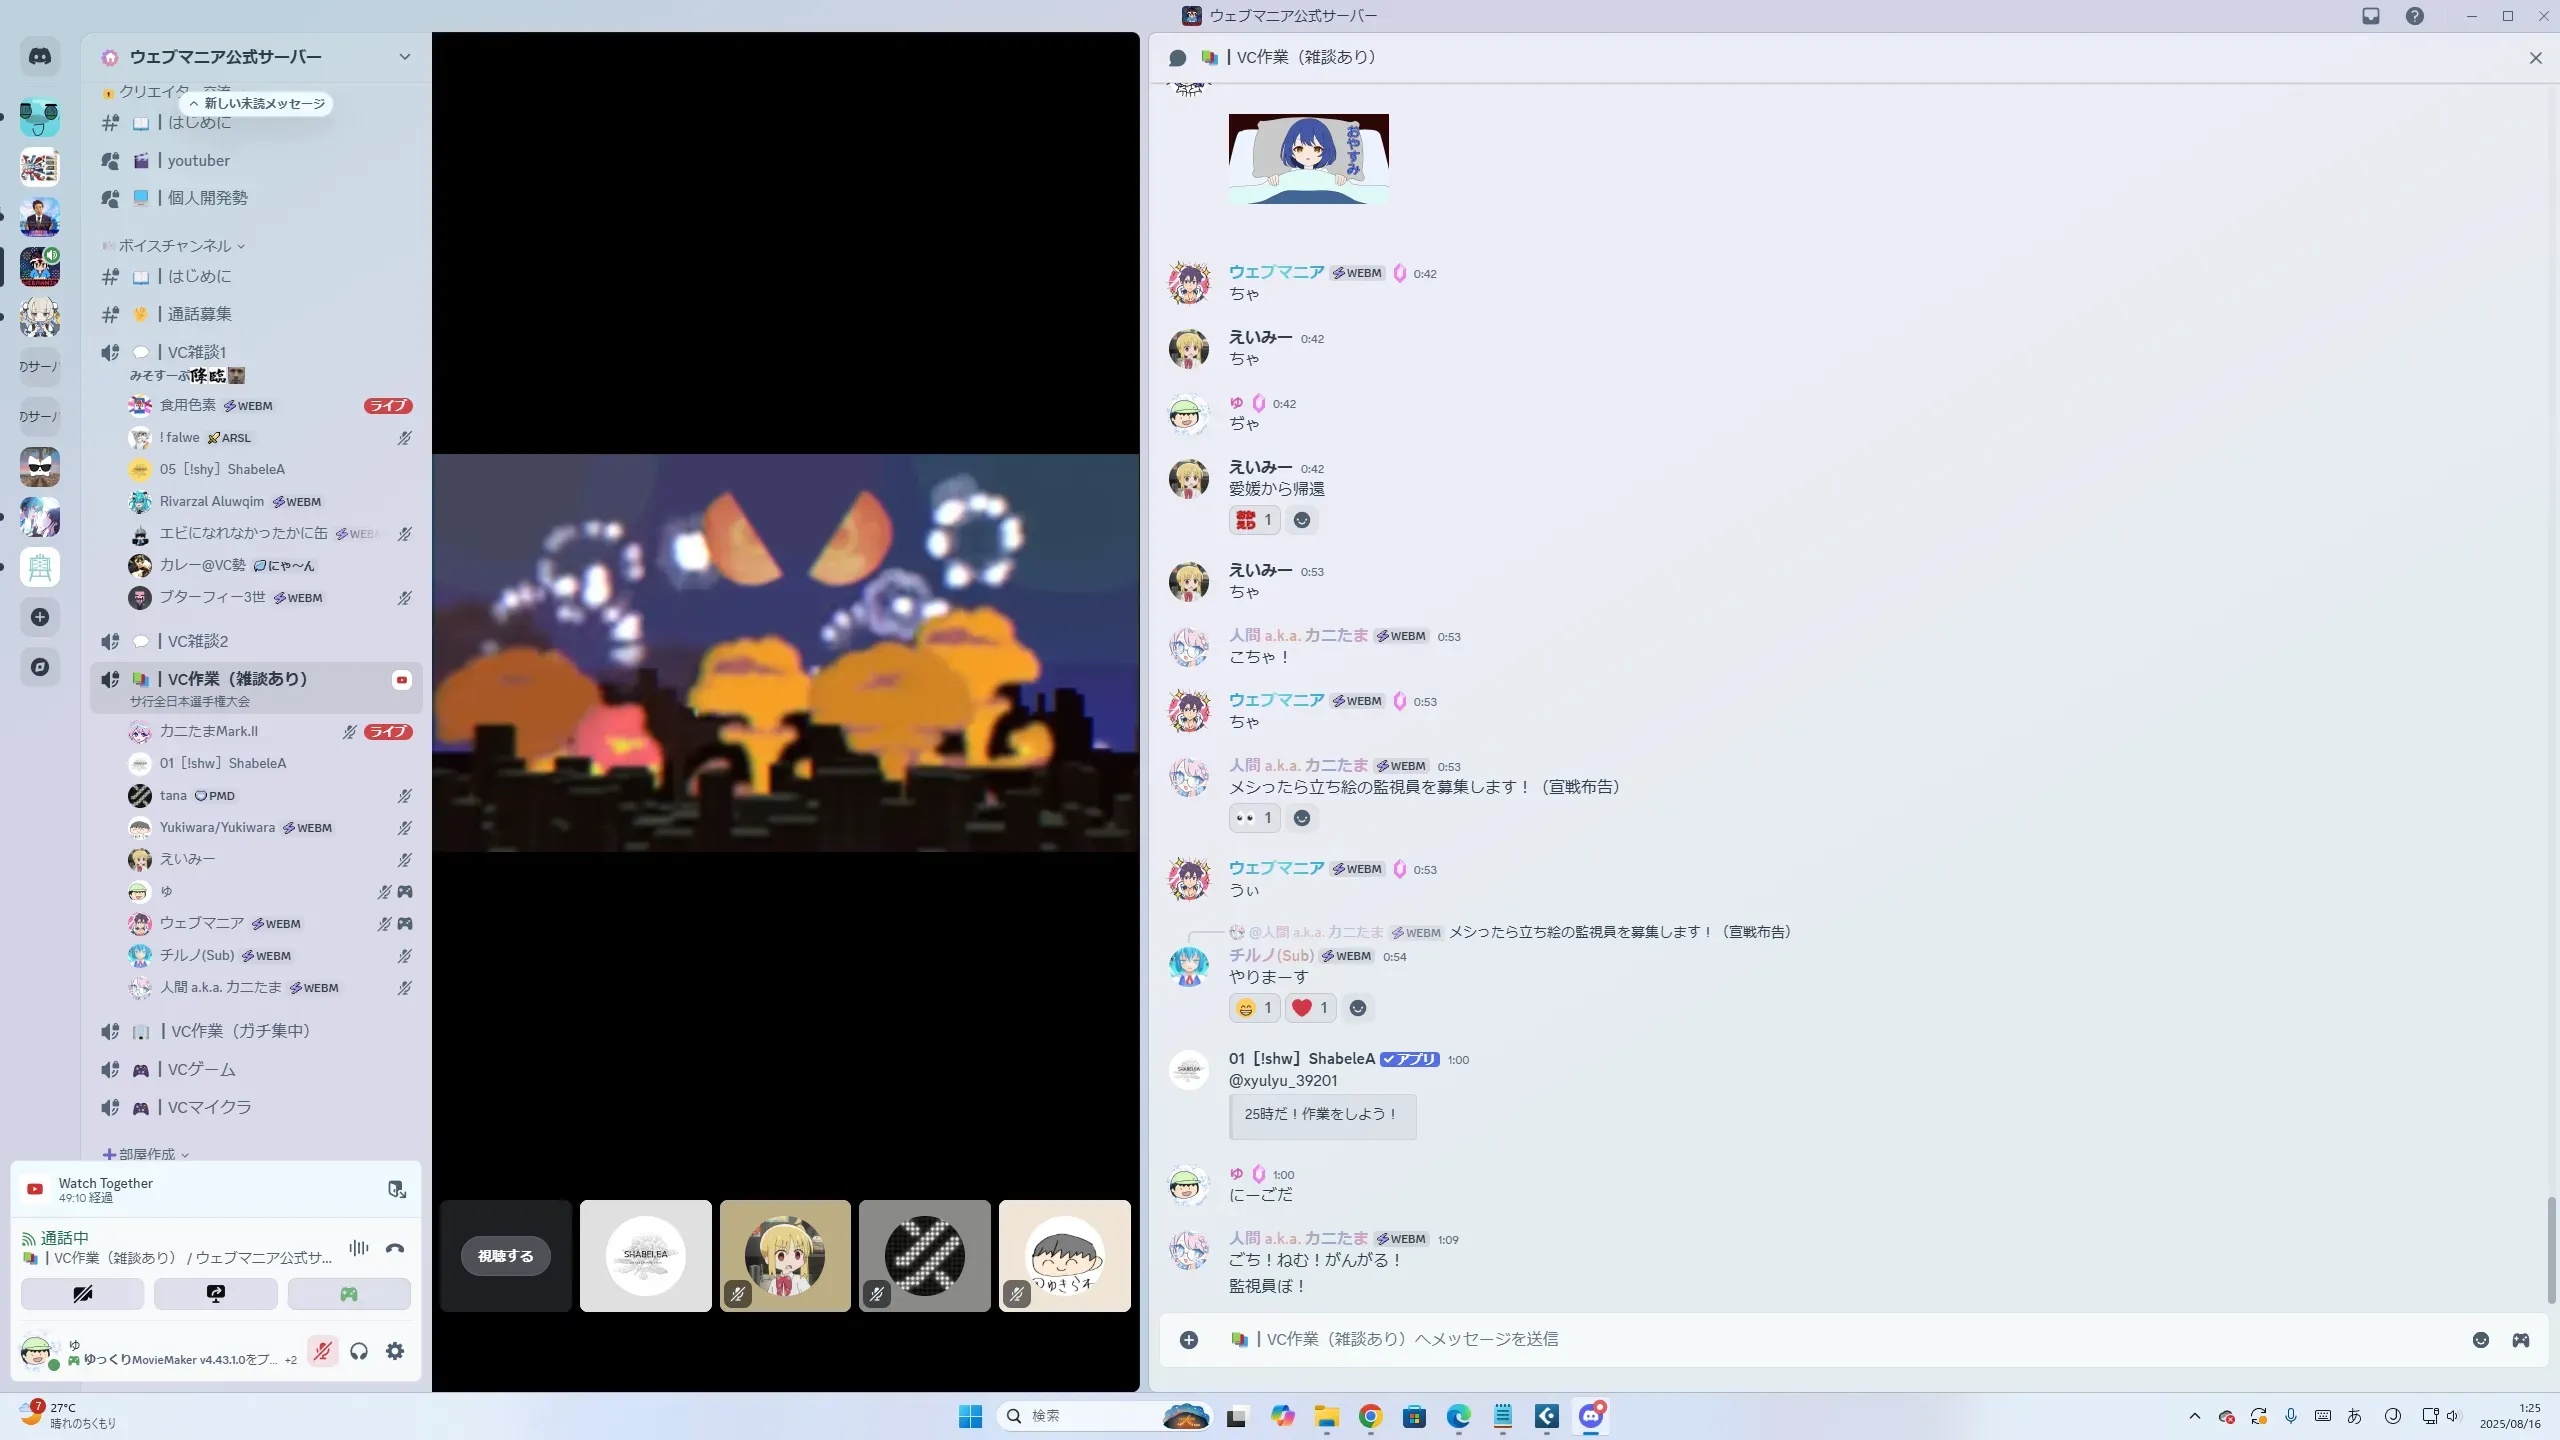The width and height of the screenshot is (2560, 1440).
Task: Open emoji picker in message box
Action: coord(2481,1340)
